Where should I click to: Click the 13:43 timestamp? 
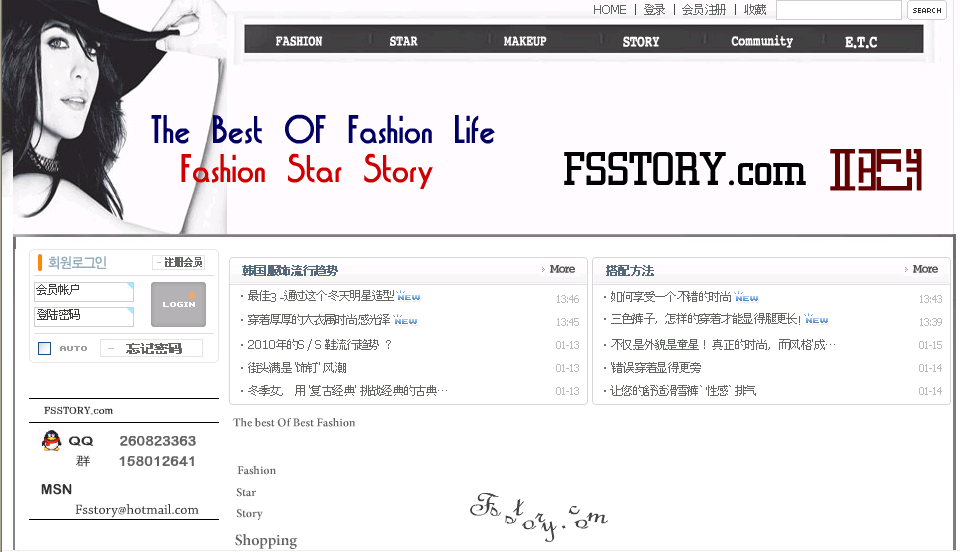click(x=930, y=299)
